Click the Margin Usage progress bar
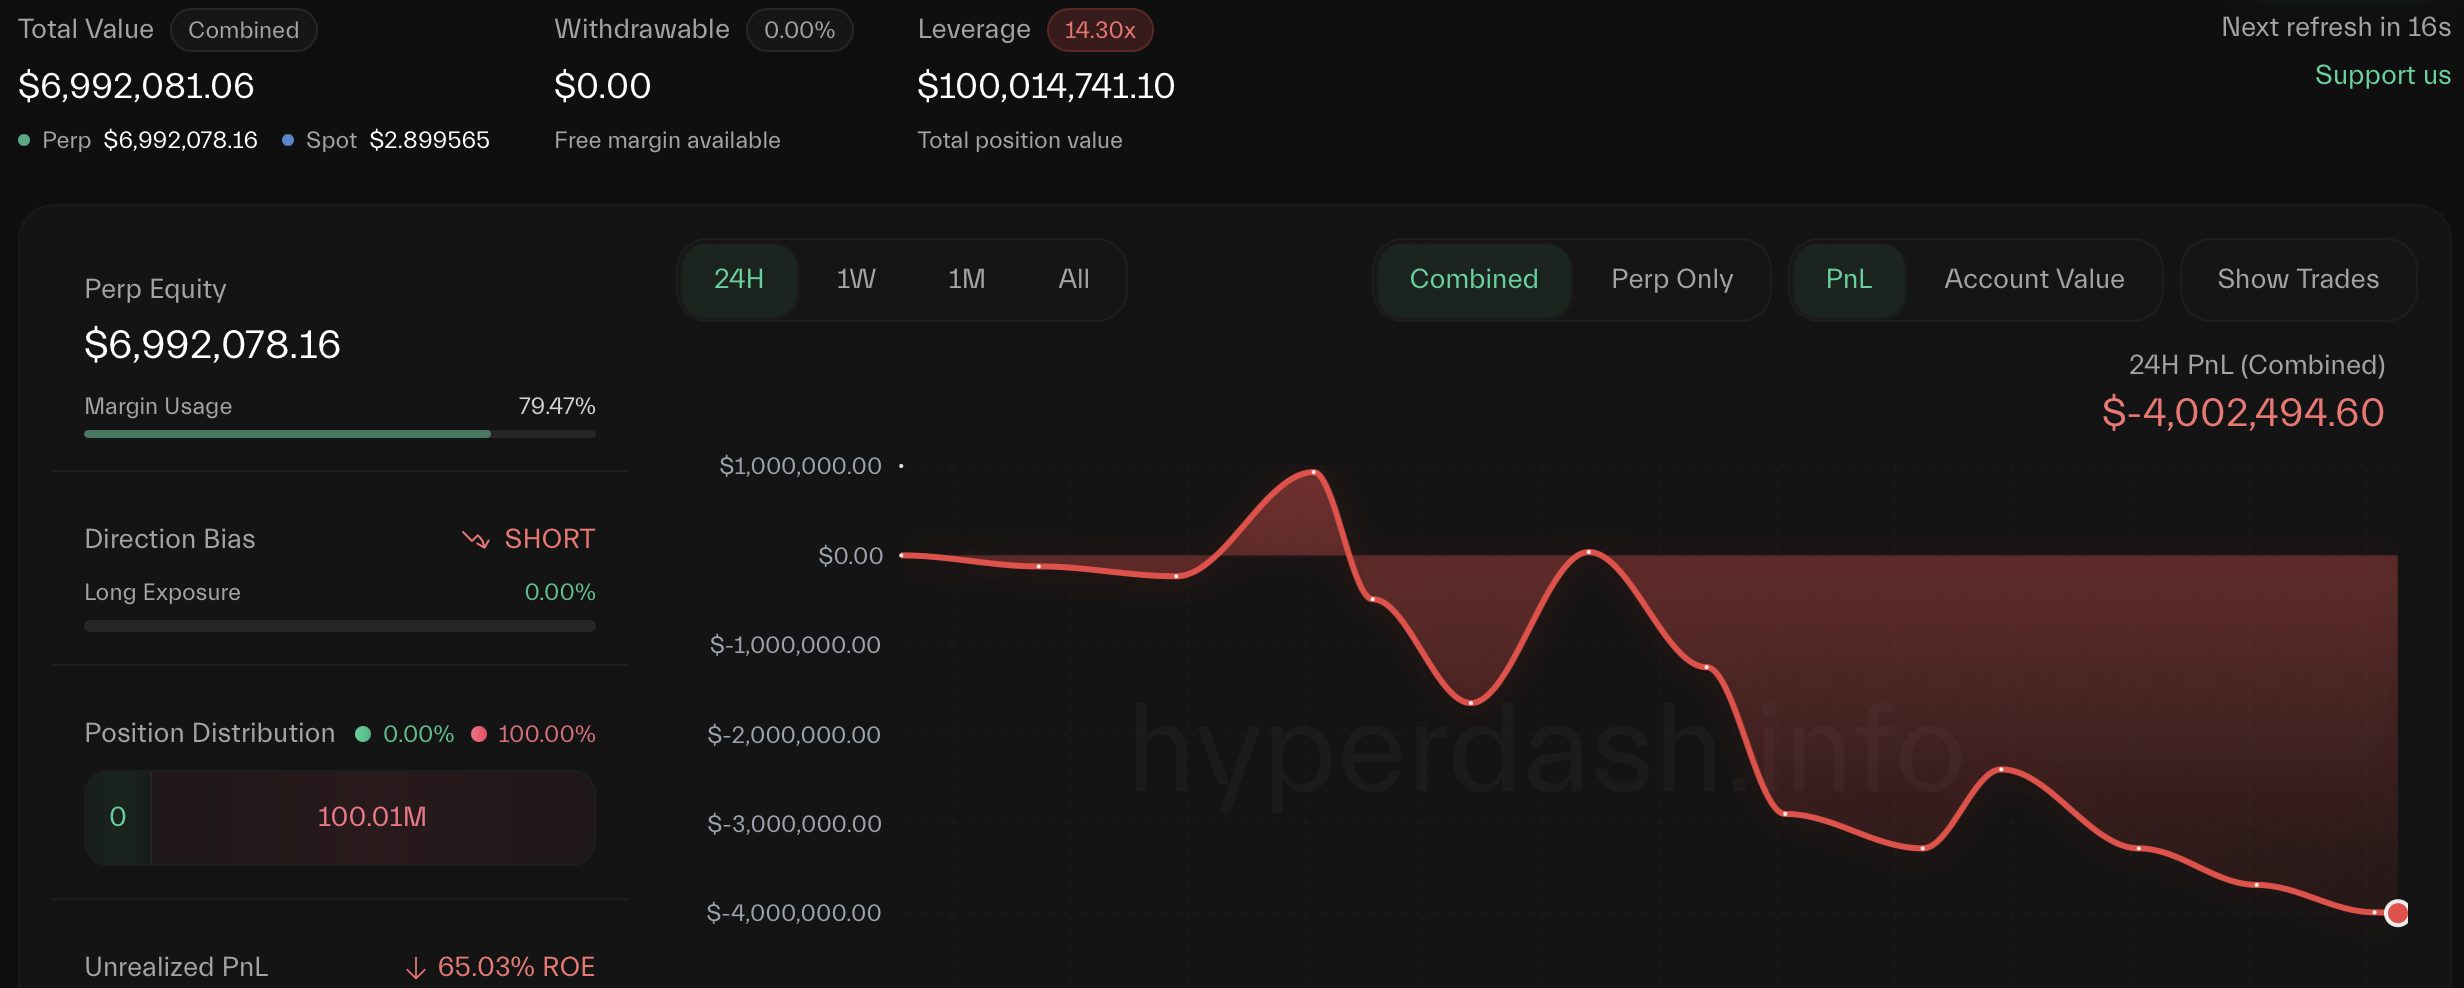The width and height of the screenshot is (2464, 988). pos(339,434)
